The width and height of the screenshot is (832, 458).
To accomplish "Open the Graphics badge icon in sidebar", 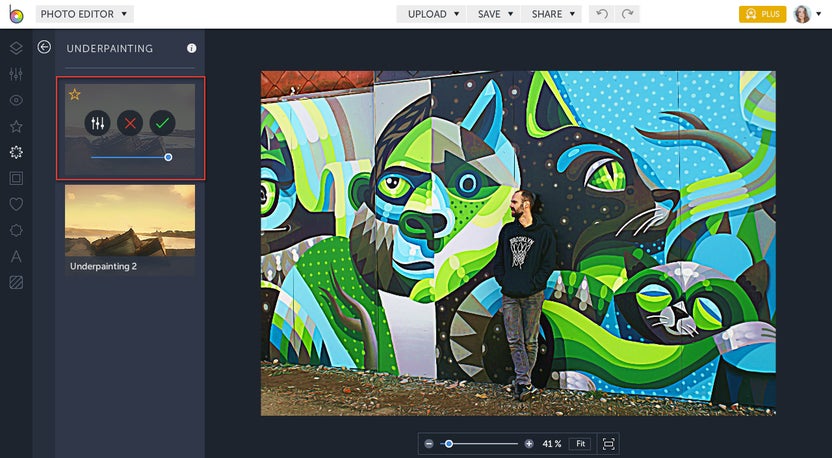I will coord(16,230).
